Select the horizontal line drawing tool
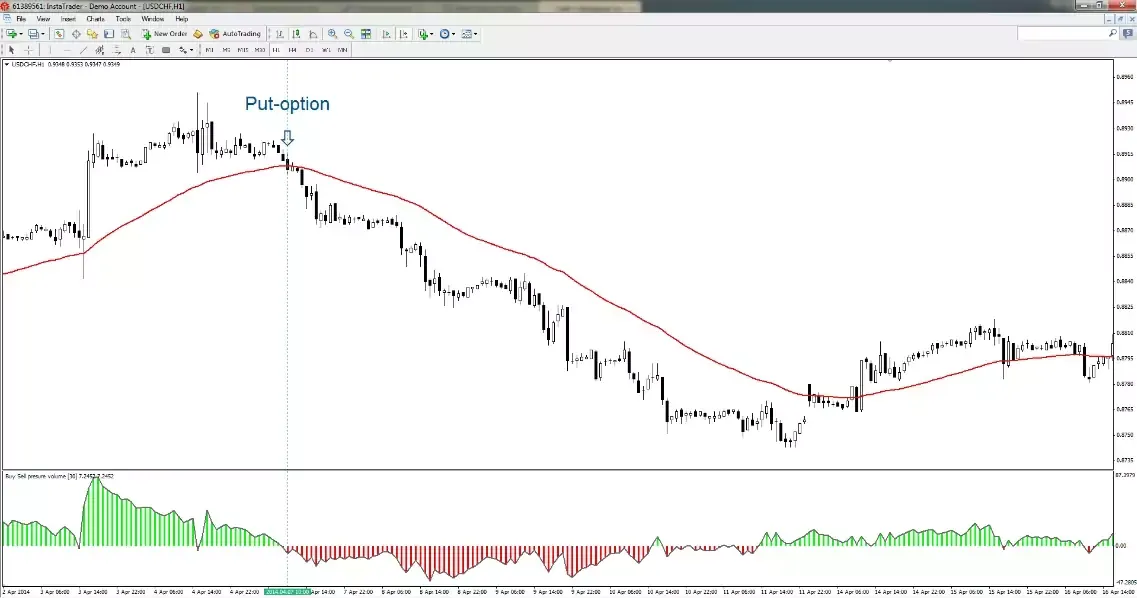 (x=67, y=50)
